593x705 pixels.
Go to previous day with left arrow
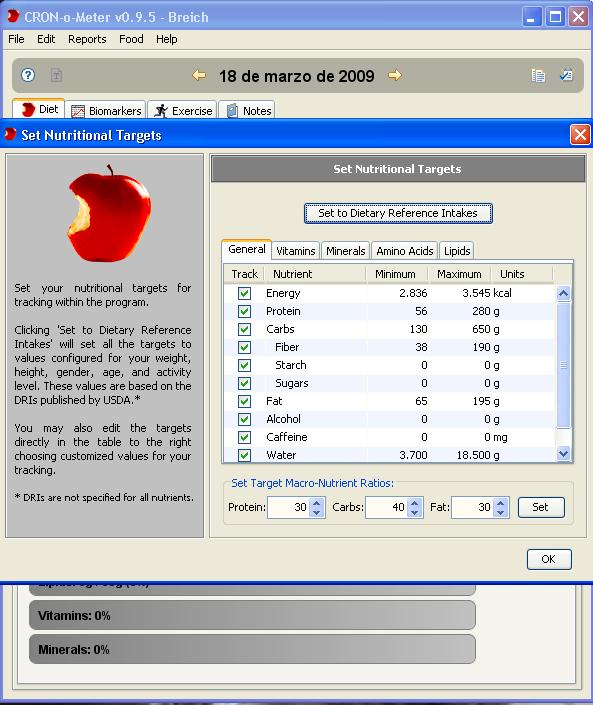tap(199, 75)
